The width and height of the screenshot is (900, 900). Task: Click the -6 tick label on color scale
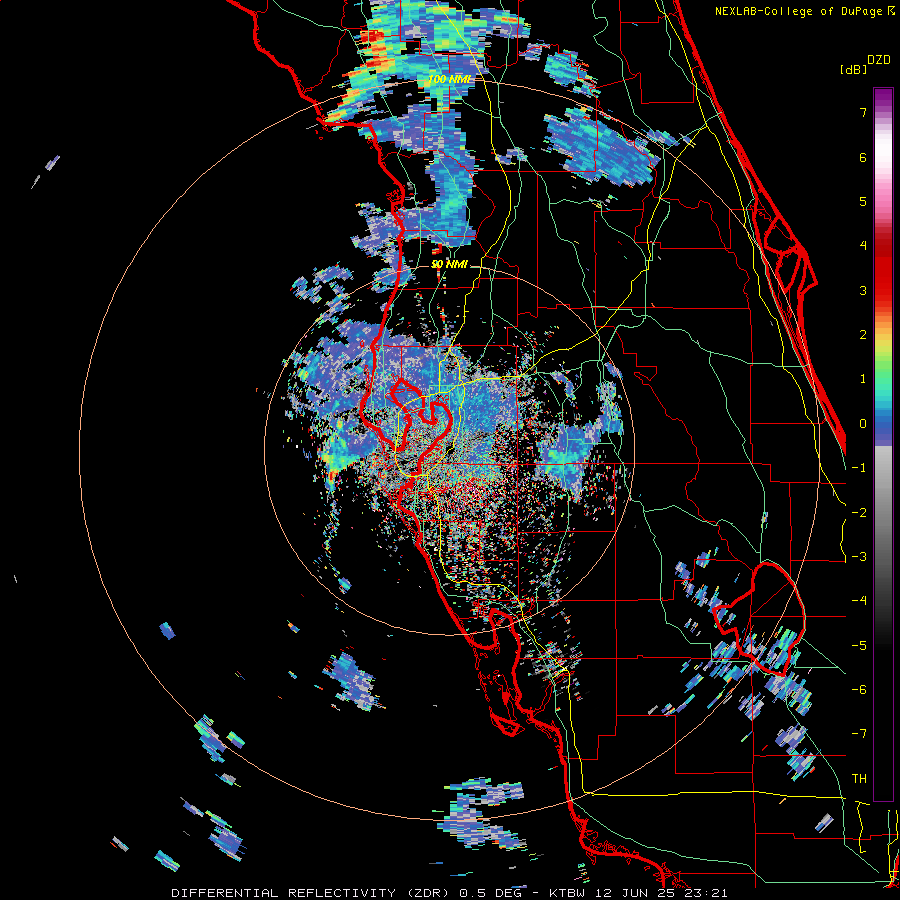(859, 690)
